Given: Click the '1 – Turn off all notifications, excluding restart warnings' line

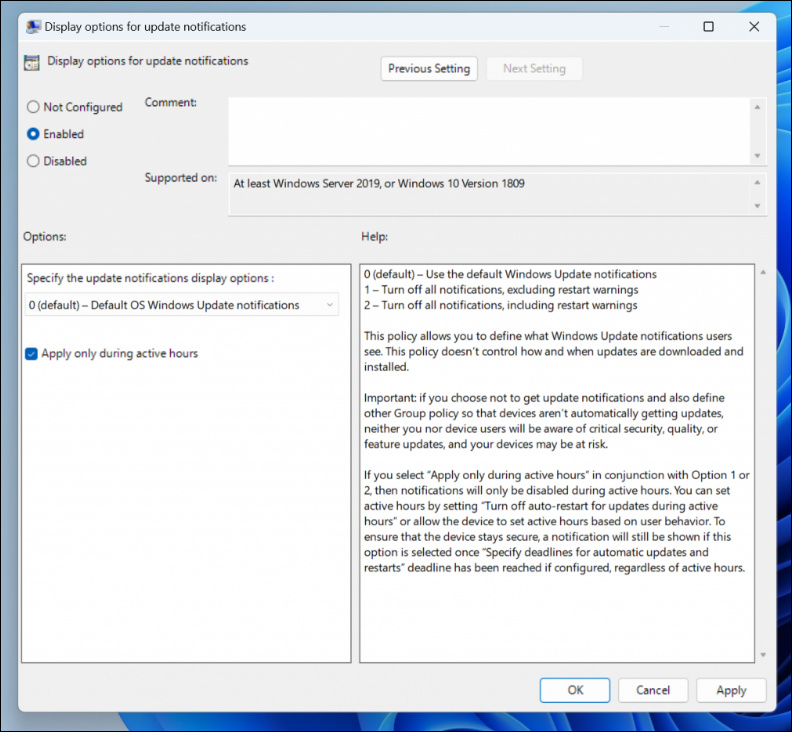Looking at the screenshot, I should (501, 290).
